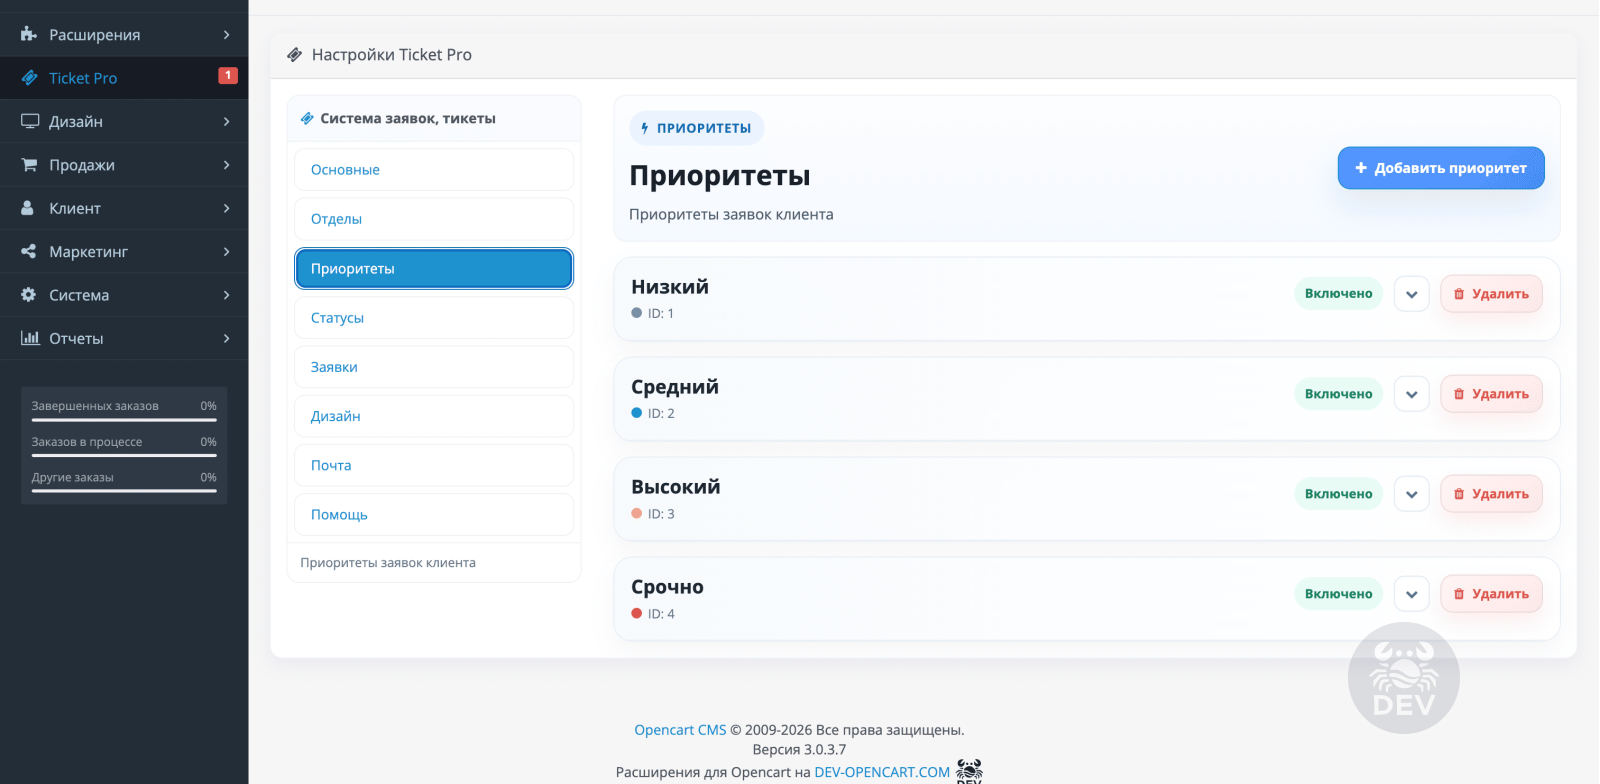Image resolution: width=1600 pixels, height=784 pixels.
Task: Click the ID: 3 label under Высокий
Action: click(x=661, y=514)
